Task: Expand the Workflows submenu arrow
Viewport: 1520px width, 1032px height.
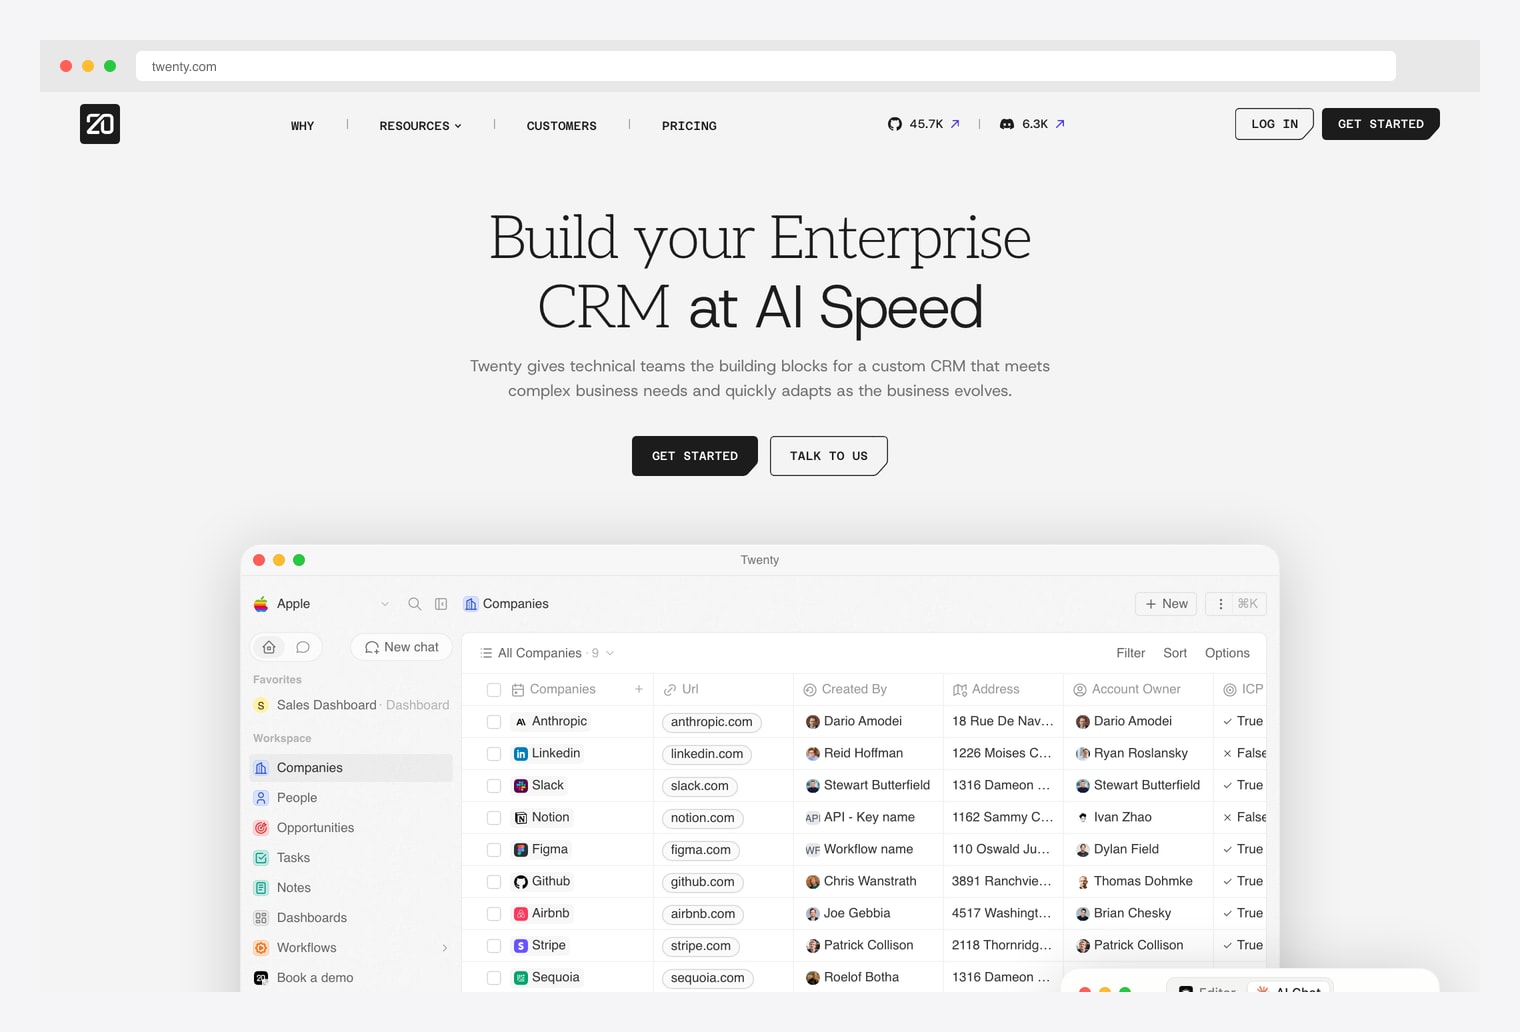Action: (445, 948)
